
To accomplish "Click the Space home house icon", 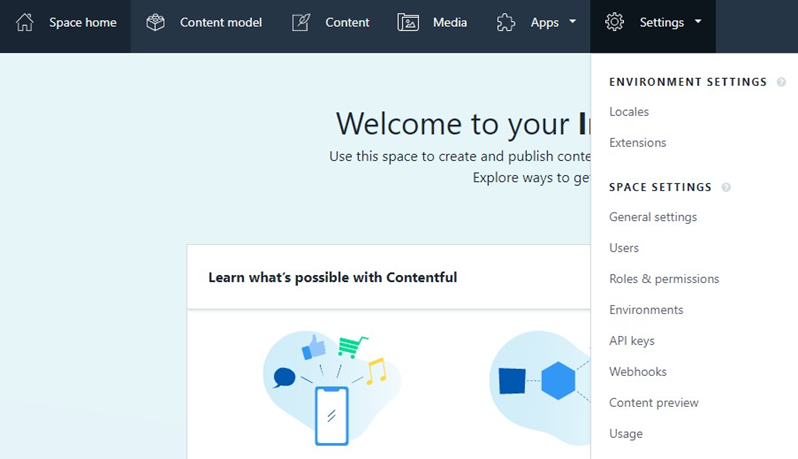I will tap(25, 22).
